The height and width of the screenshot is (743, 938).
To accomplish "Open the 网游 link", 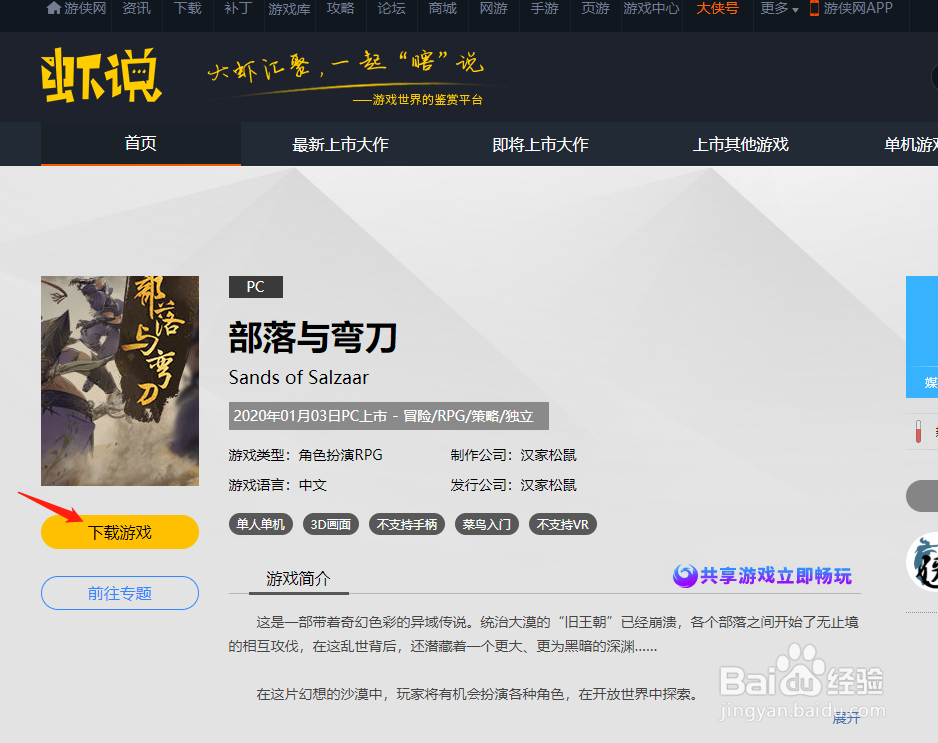I will [x=494, y=8].
